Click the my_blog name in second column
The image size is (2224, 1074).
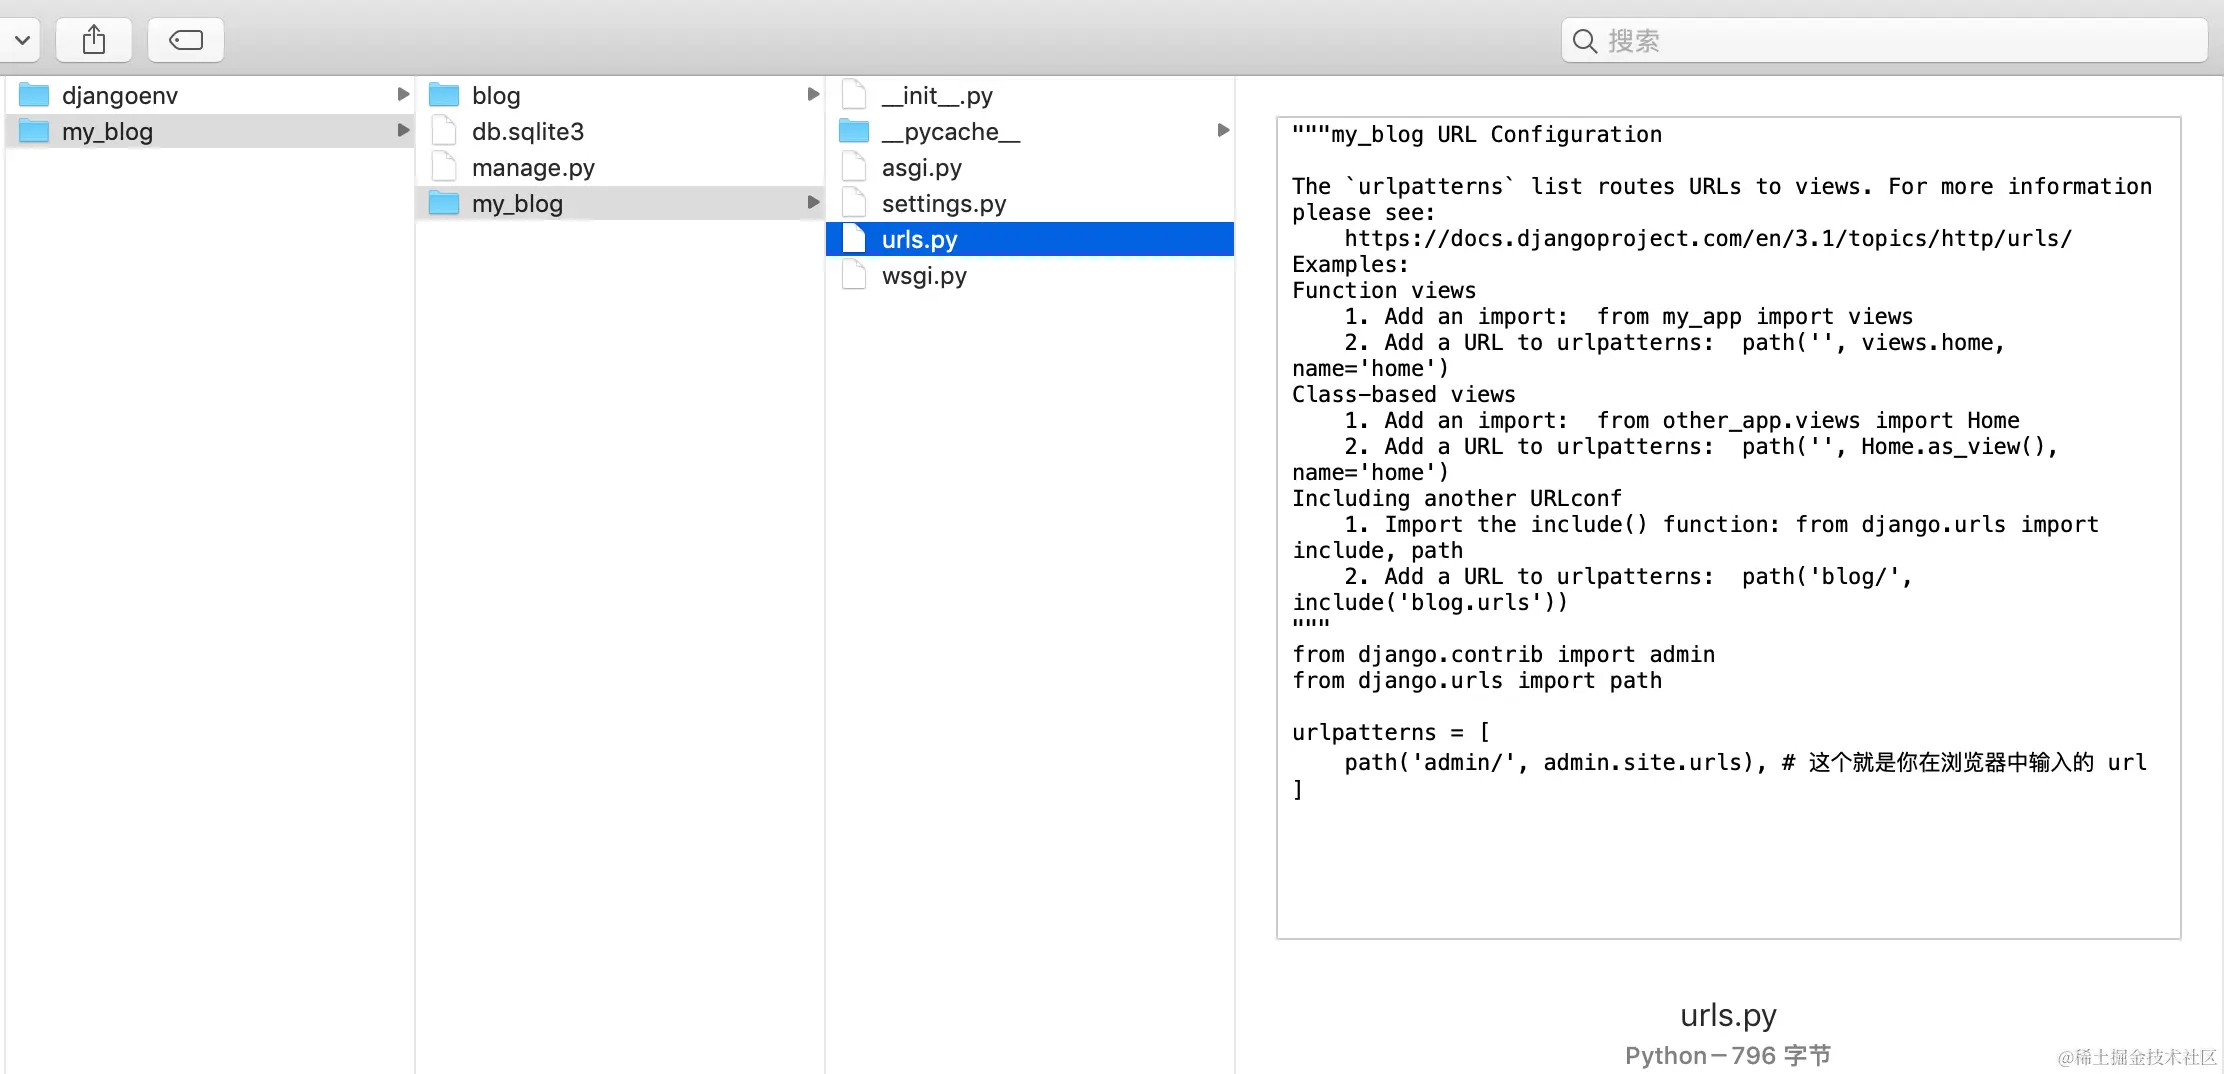tap(517, 204)
